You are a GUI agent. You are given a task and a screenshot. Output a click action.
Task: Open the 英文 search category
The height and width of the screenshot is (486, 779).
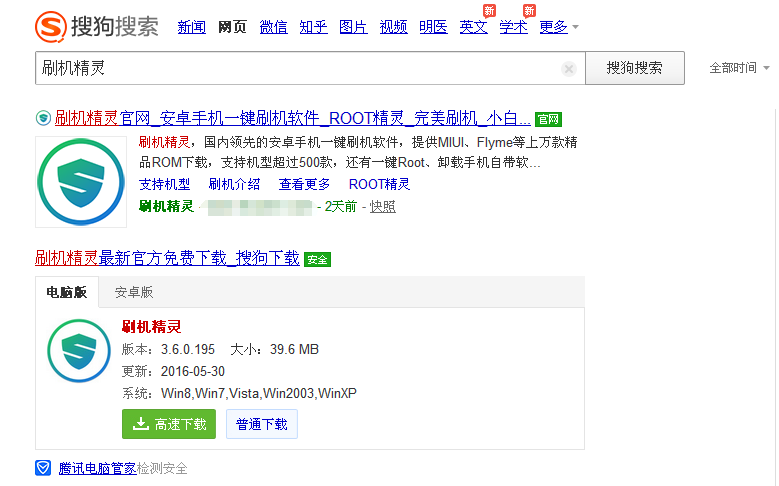473,27
